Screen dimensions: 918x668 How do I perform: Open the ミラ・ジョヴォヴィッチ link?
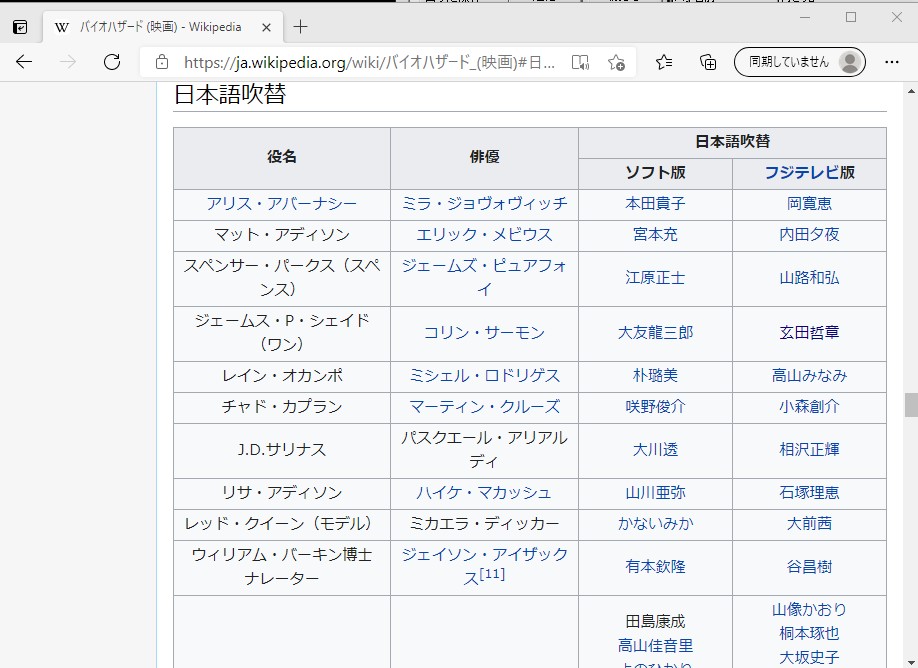tap(484, 204)
